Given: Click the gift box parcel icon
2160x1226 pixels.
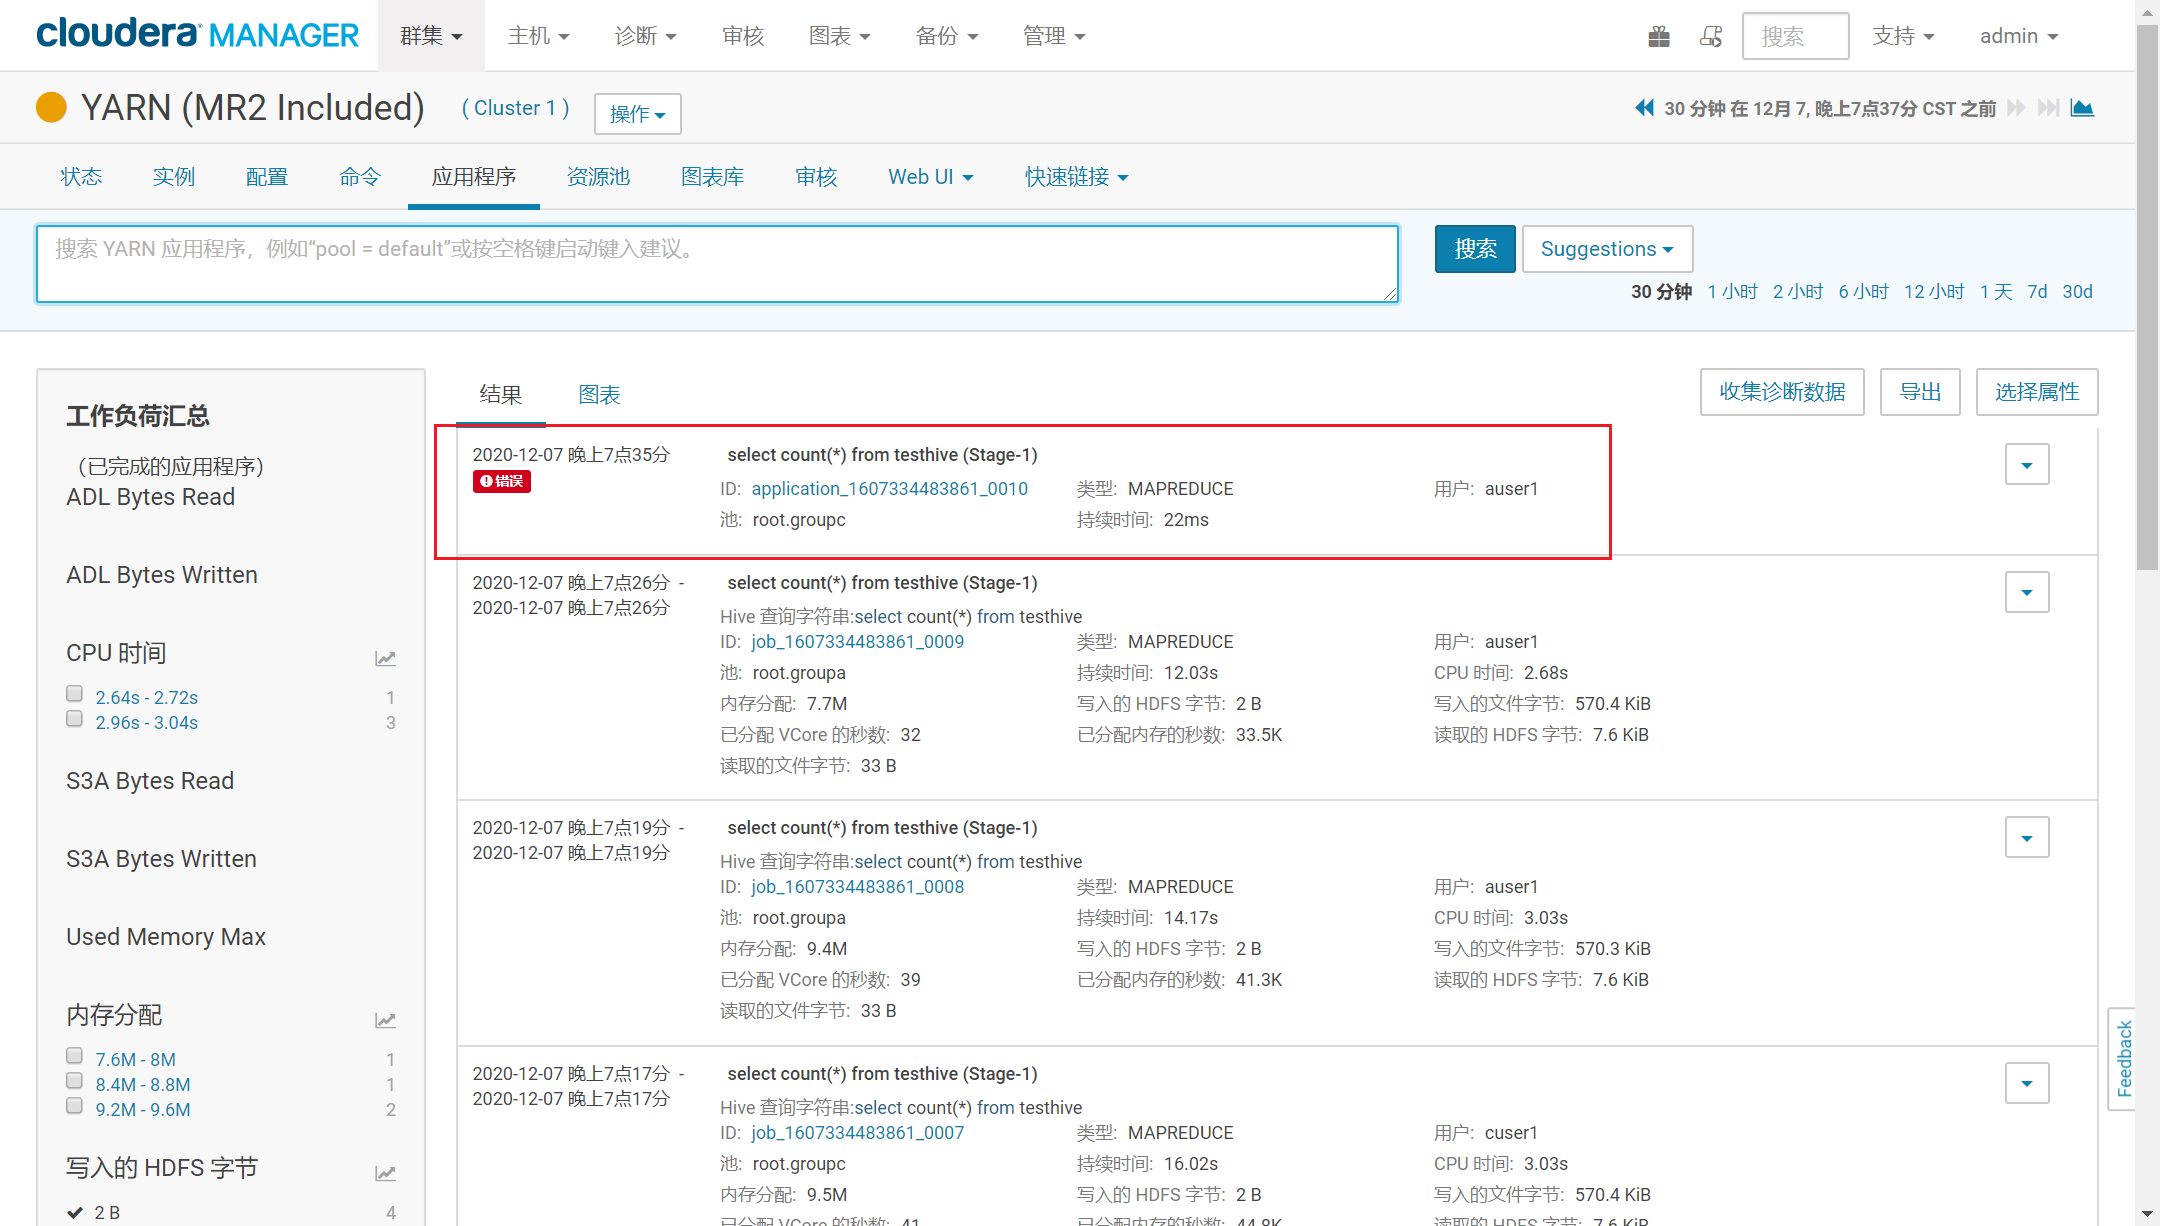Looking at the screenshot, I should (1659, 37).
